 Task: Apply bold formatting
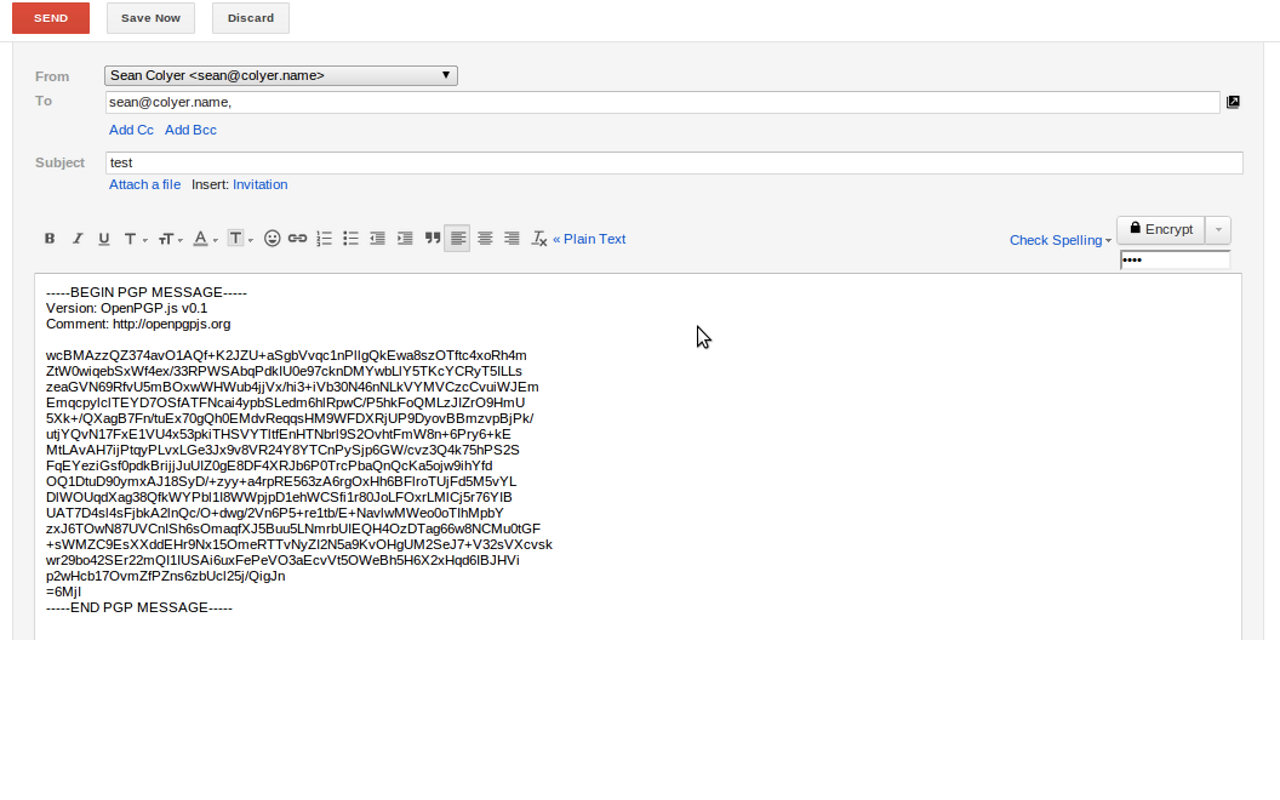[49, 238]
